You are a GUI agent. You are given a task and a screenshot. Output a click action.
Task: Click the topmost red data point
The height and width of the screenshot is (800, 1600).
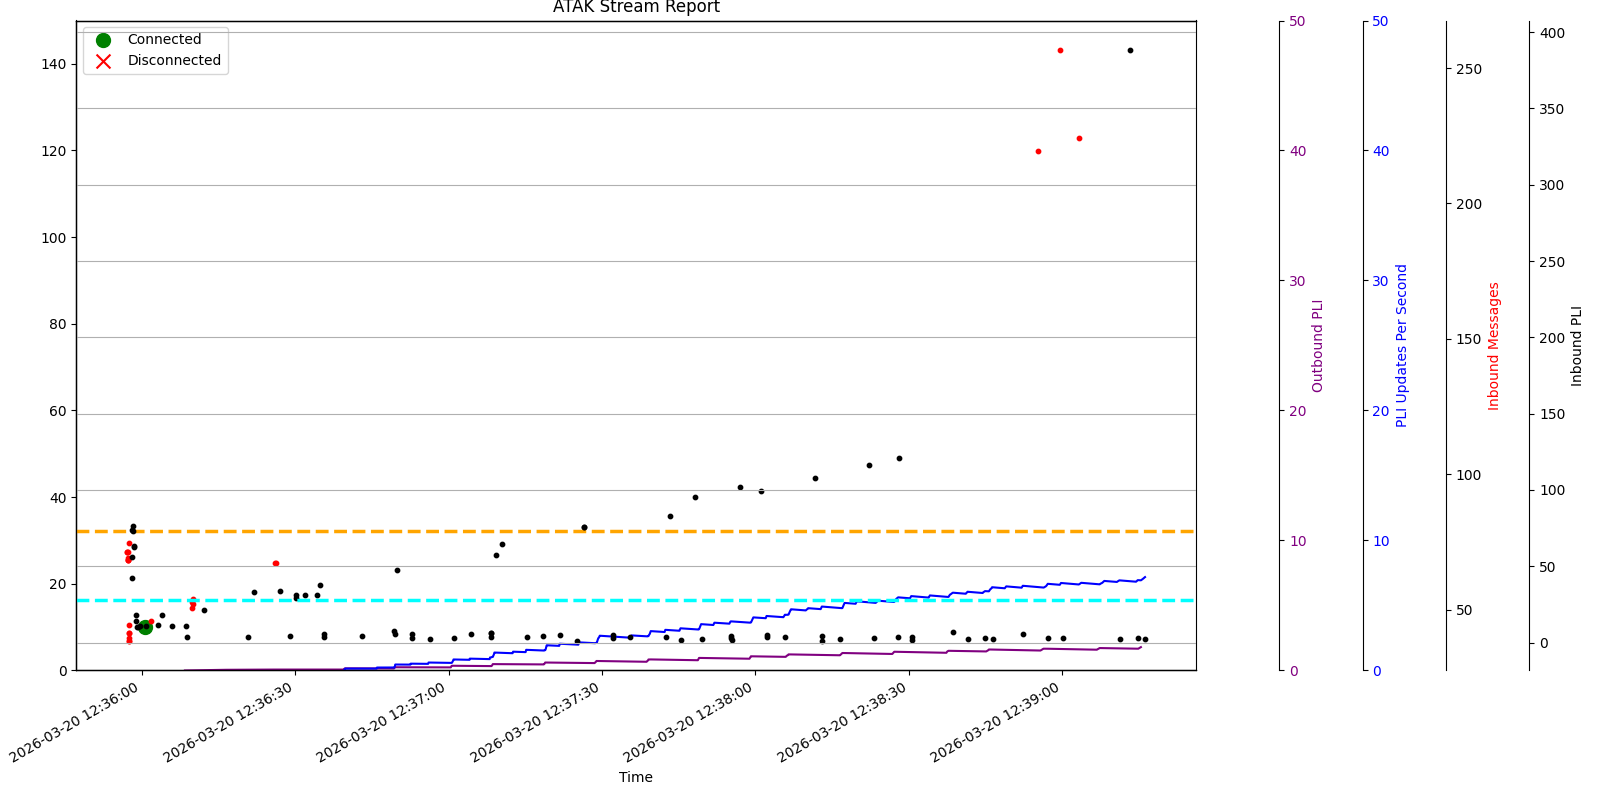[1060, 51]
